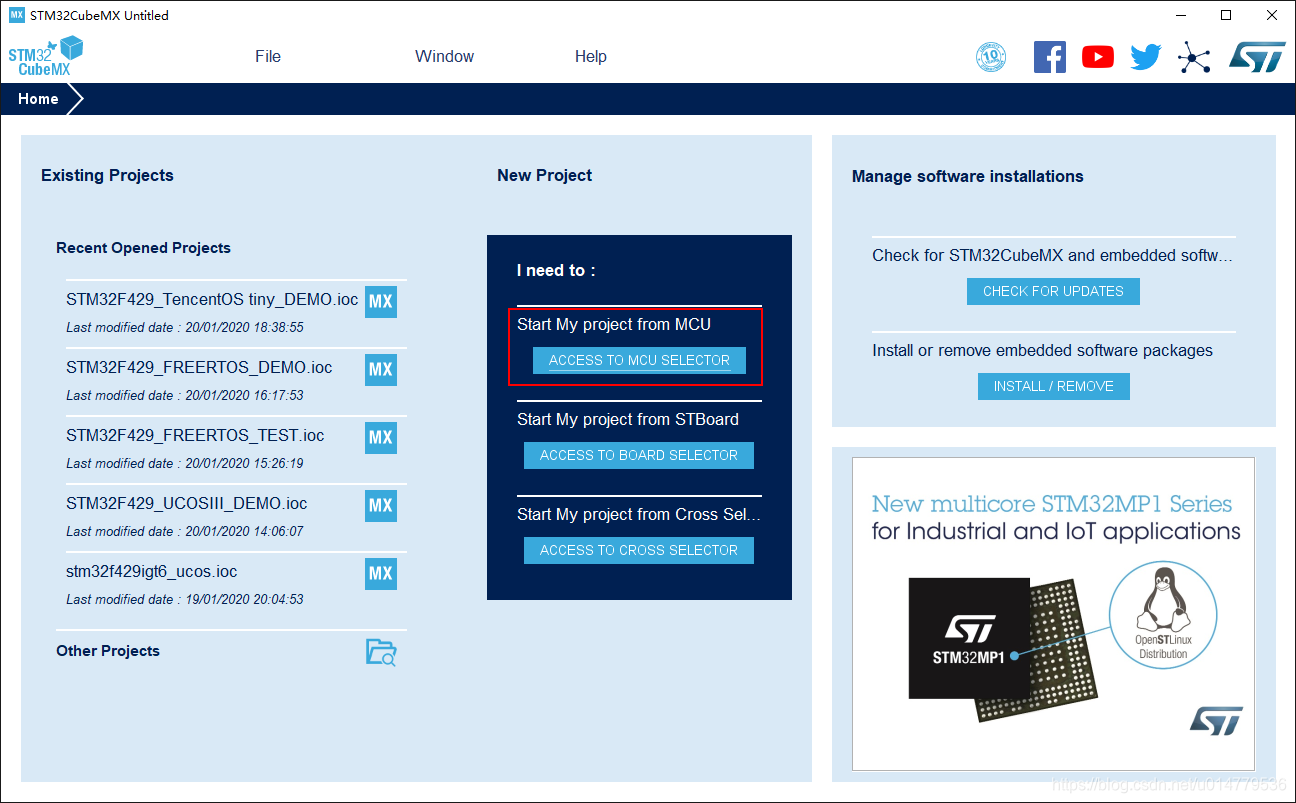This screenshot has height=803, width=1296.
Task: Click 'Install or remove embedded software packages' text
Action: click(x=1042, y=351)
